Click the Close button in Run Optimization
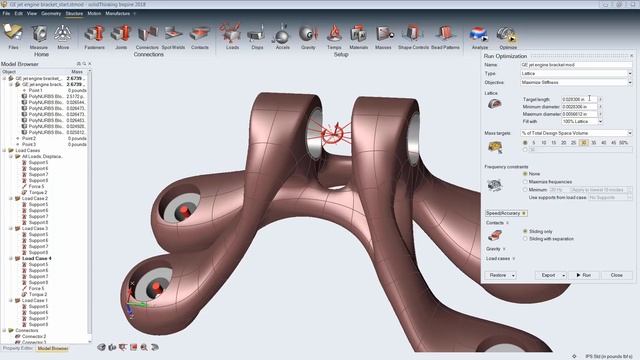The width and height of the screenshot is (640, 360). click(616, 276)
